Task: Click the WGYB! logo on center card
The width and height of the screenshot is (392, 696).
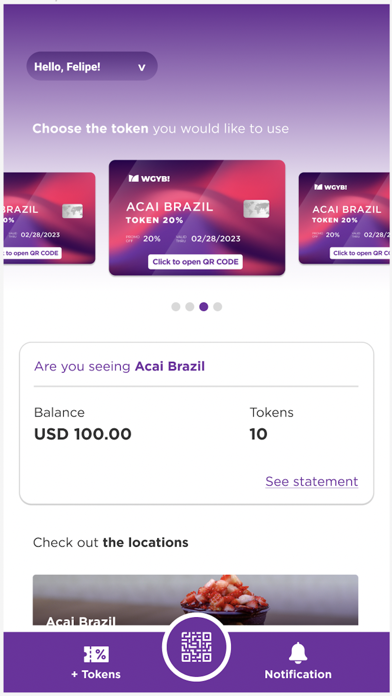Action: click(149, 178)
